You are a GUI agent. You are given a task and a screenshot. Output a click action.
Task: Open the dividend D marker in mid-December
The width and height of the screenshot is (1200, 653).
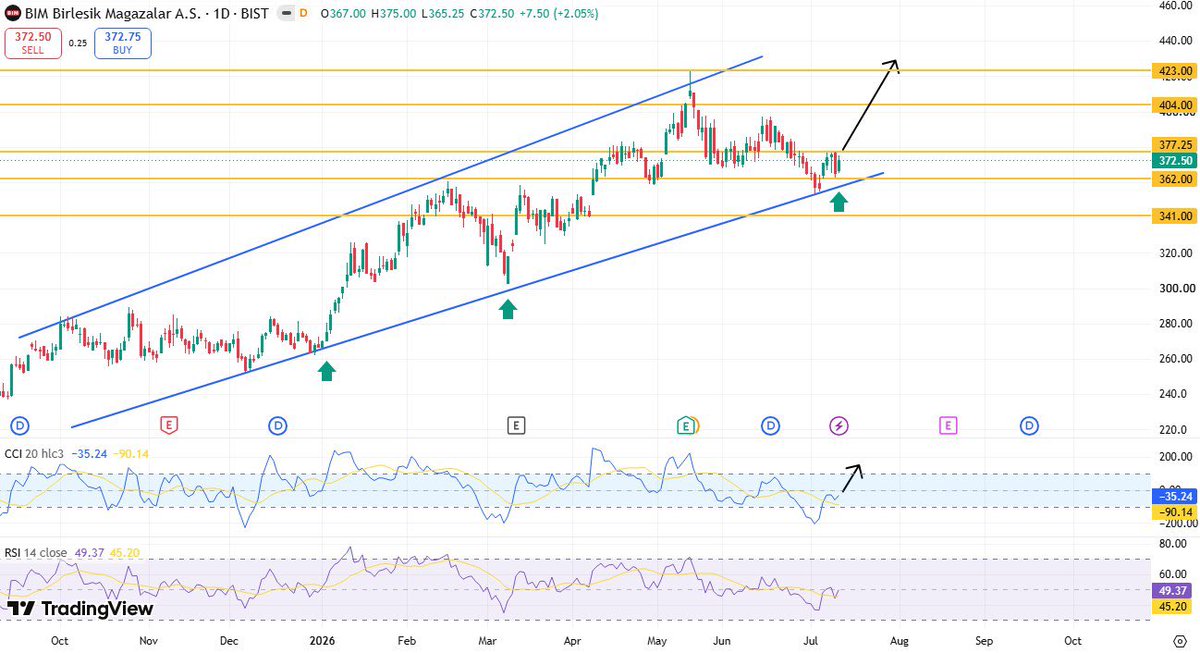pos(277,425)
